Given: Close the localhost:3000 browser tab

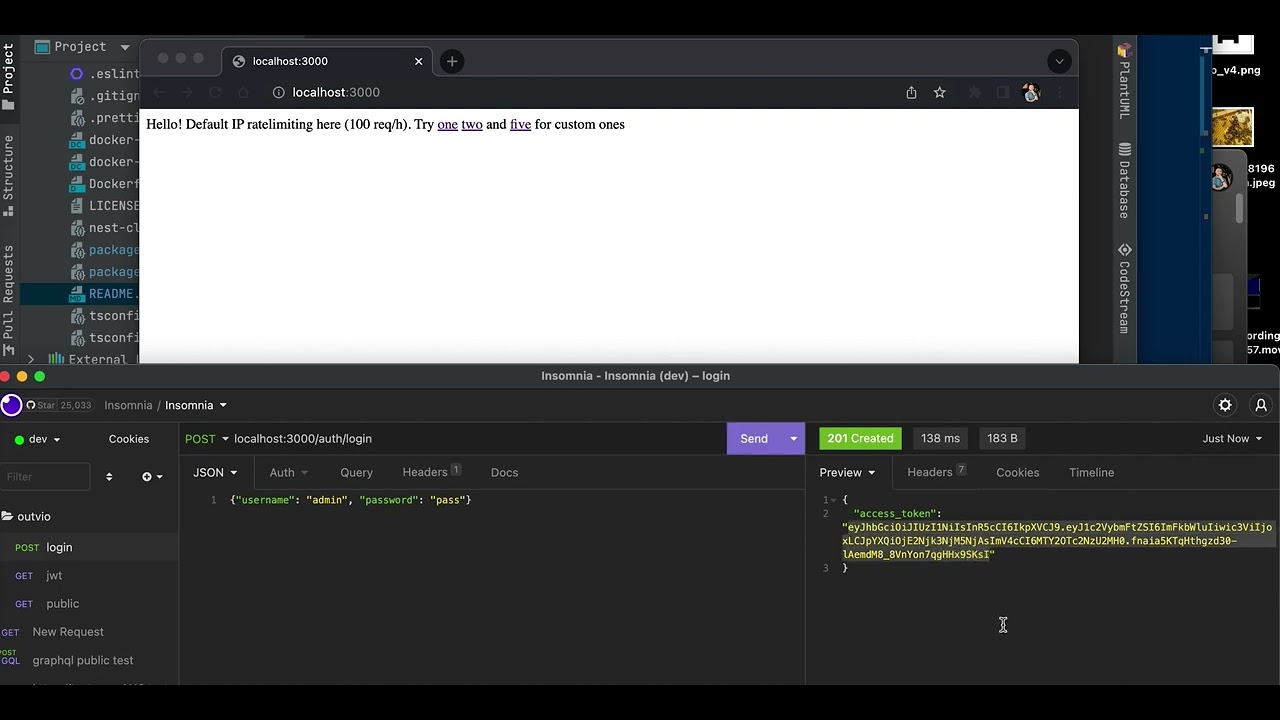Looking at the screenshot, I should [419, 61].
